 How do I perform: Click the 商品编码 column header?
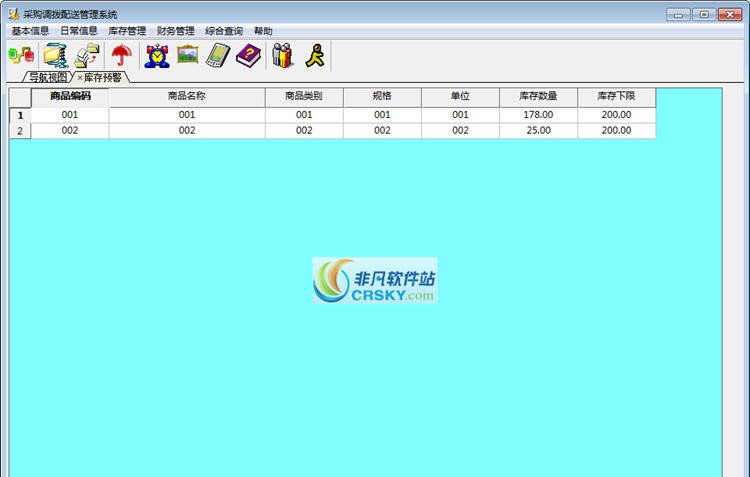pyautogui.click(x=70, y=97)
